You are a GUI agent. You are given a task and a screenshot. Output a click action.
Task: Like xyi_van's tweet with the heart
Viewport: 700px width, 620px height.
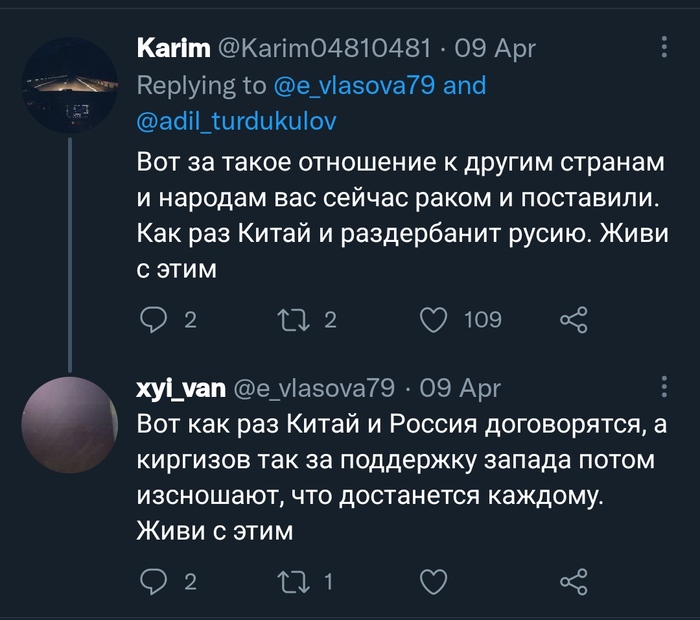[x=432, y=581]
